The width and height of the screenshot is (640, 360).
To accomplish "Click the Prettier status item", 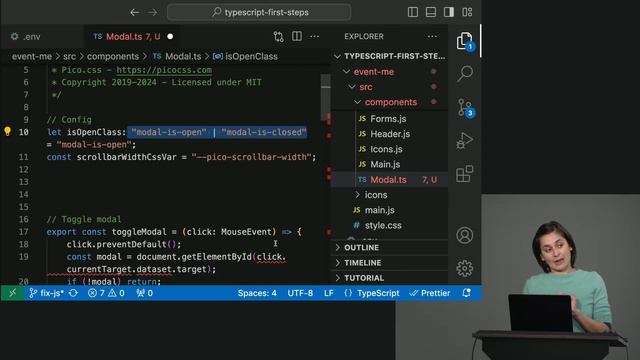I will tap(430, 293).
